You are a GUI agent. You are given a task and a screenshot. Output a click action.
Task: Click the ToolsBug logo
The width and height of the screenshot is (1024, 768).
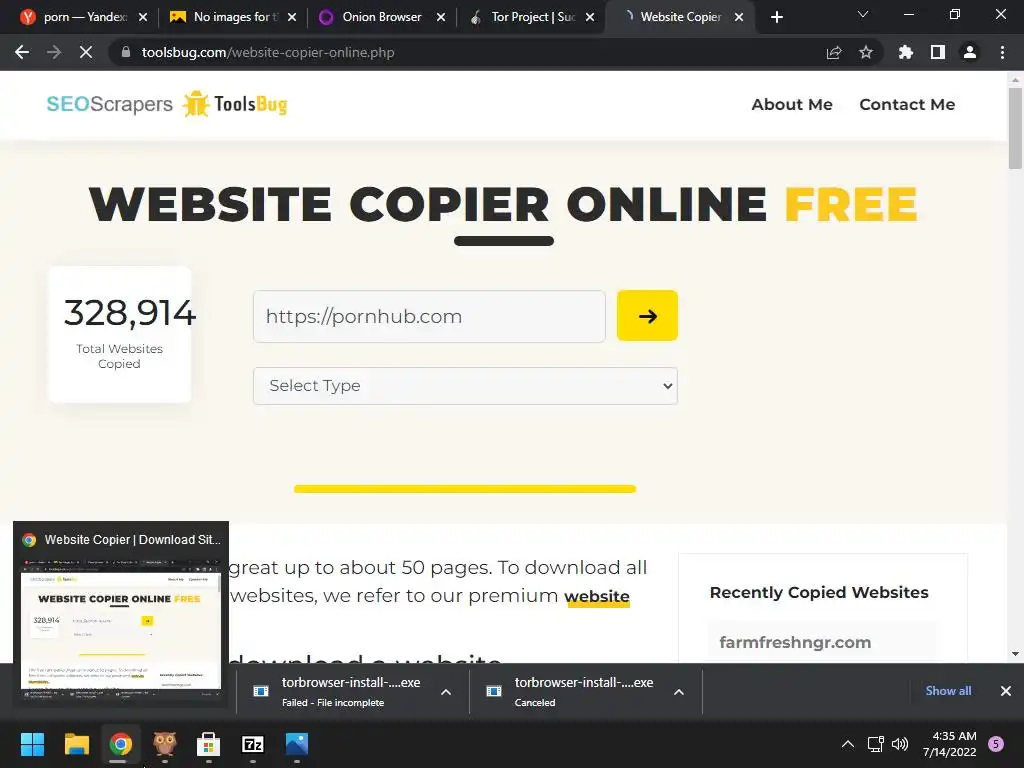235,104
